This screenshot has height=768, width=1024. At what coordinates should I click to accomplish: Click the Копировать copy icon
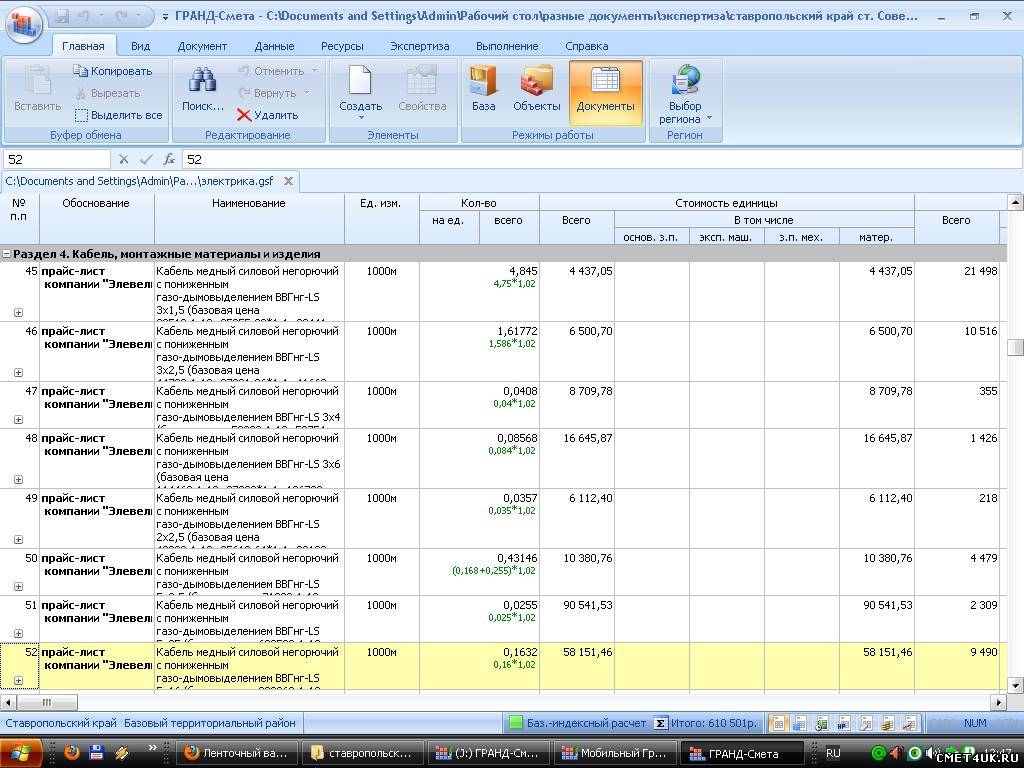coord(81,71)
